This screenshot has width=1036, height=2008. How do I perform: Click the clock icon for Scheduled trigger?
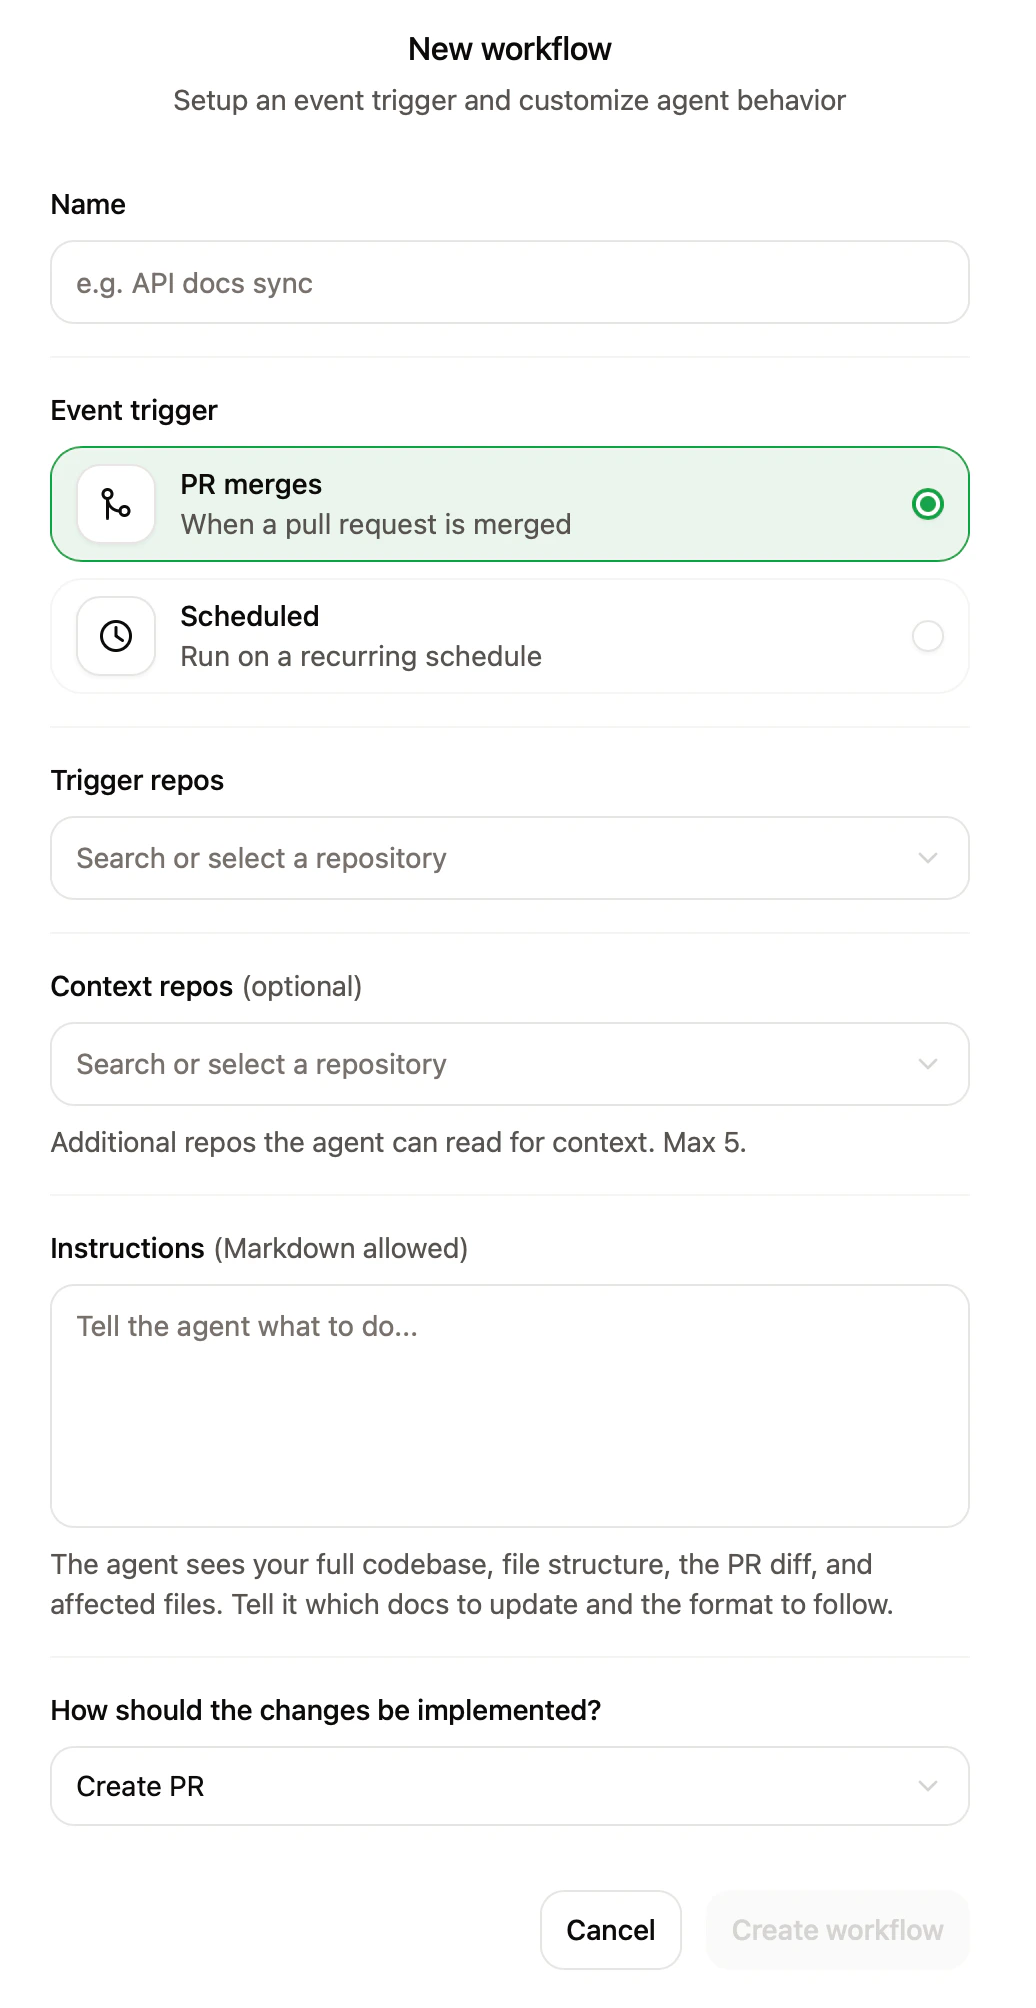pyautogui.click(x=116, y=636)
